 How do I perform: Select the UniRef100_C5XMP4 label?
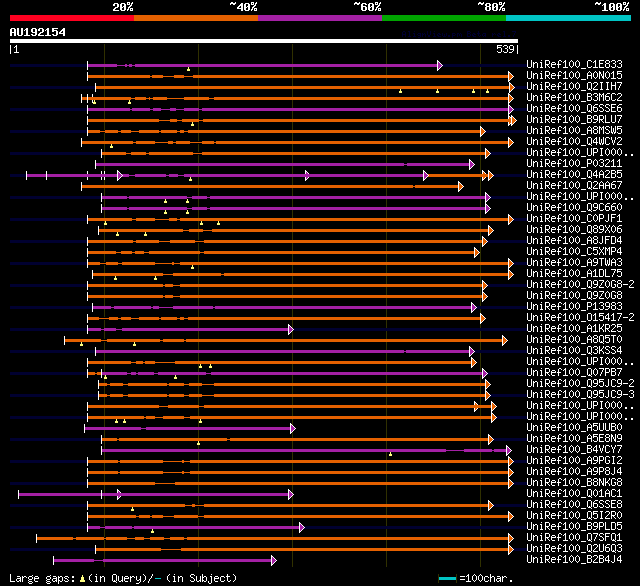point(574,251)
